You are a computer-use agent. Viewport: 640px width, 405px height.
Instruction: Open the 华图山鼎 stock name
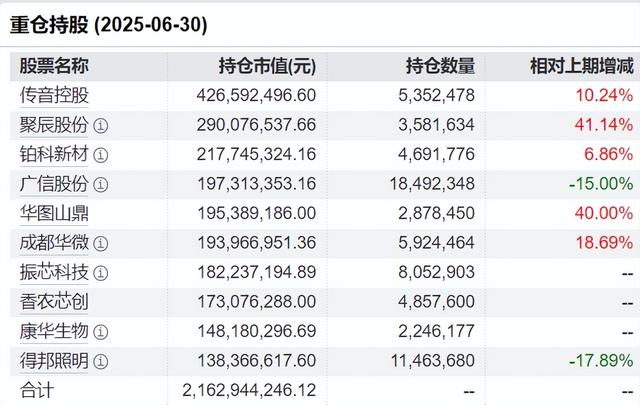[x=54, y=213]
